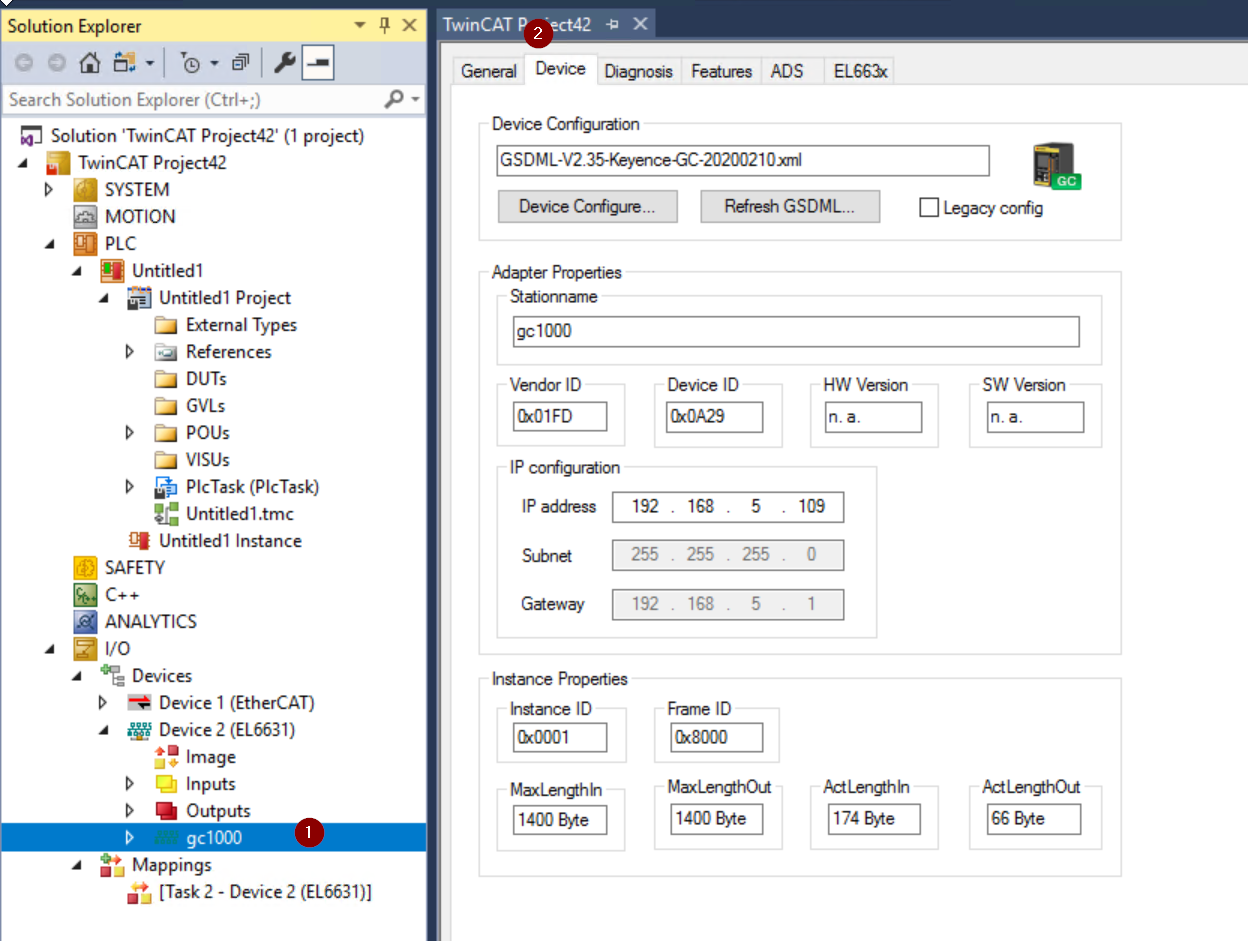Select the Device tab

[561, 69]
